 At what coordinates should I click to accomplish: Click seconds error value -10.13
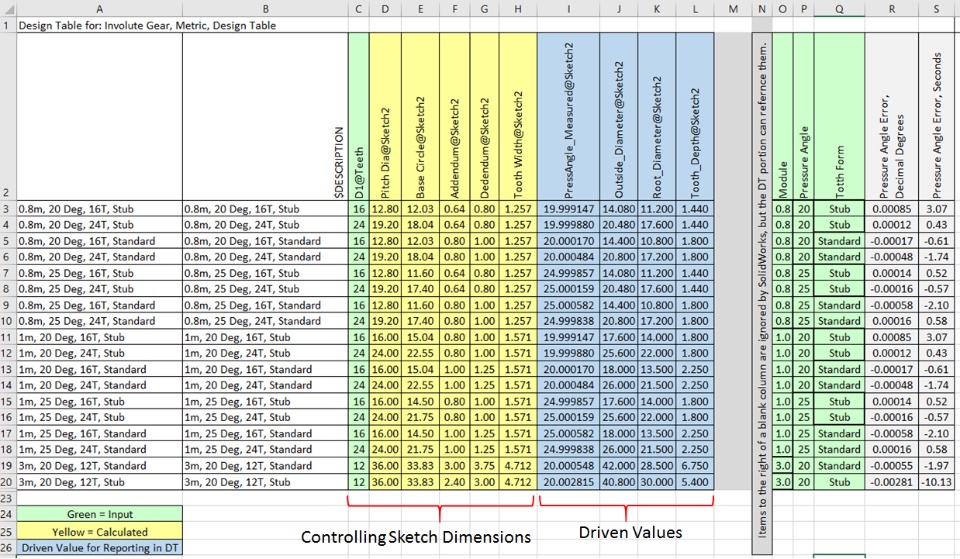click(937, 482)
